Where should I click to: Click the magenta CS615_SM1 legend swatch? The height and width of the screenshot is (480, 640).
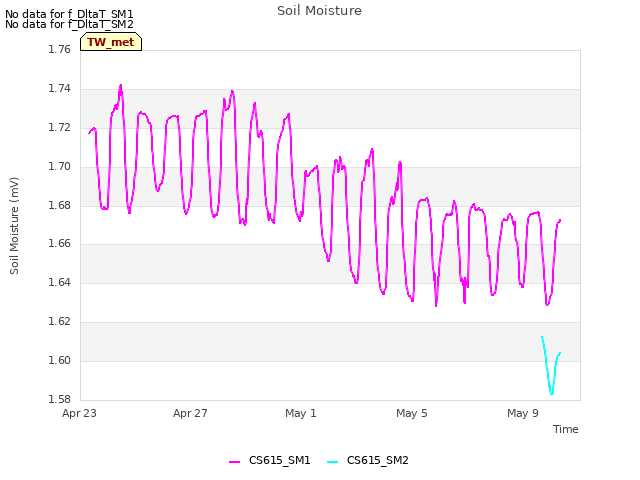click(x=235, y=462)
